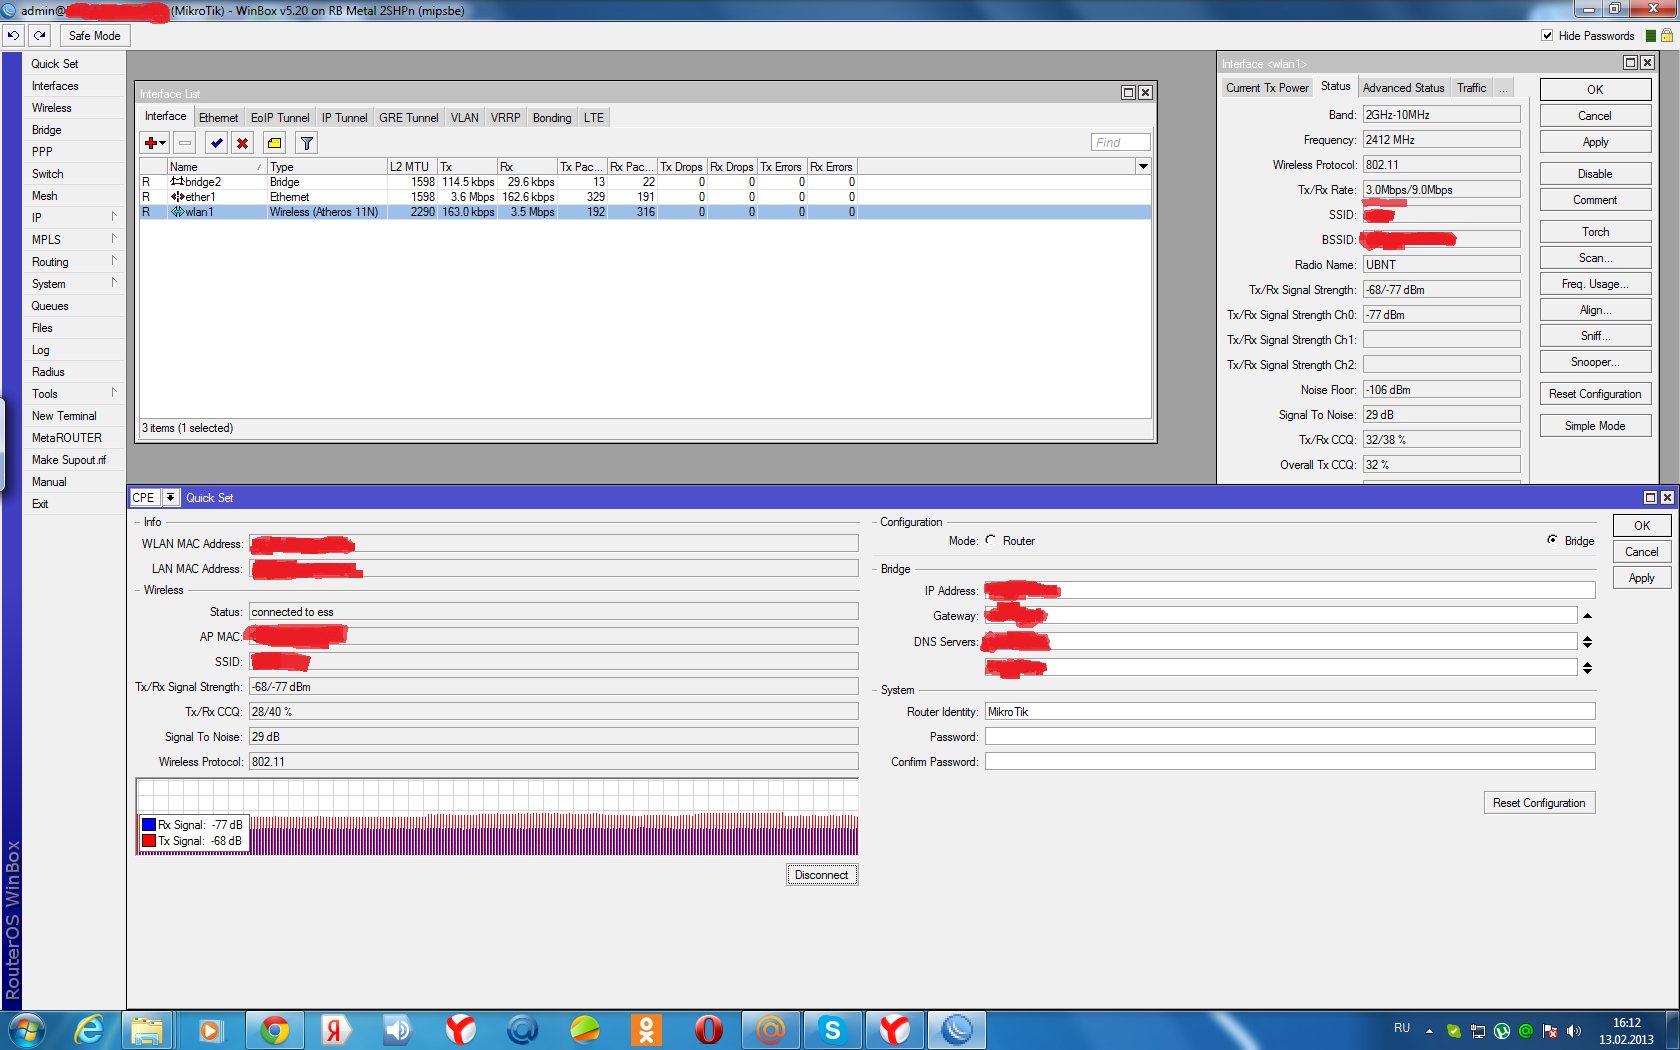
Task: Enable the selected interface with the checkmark icon
Action: click(216, 143)
